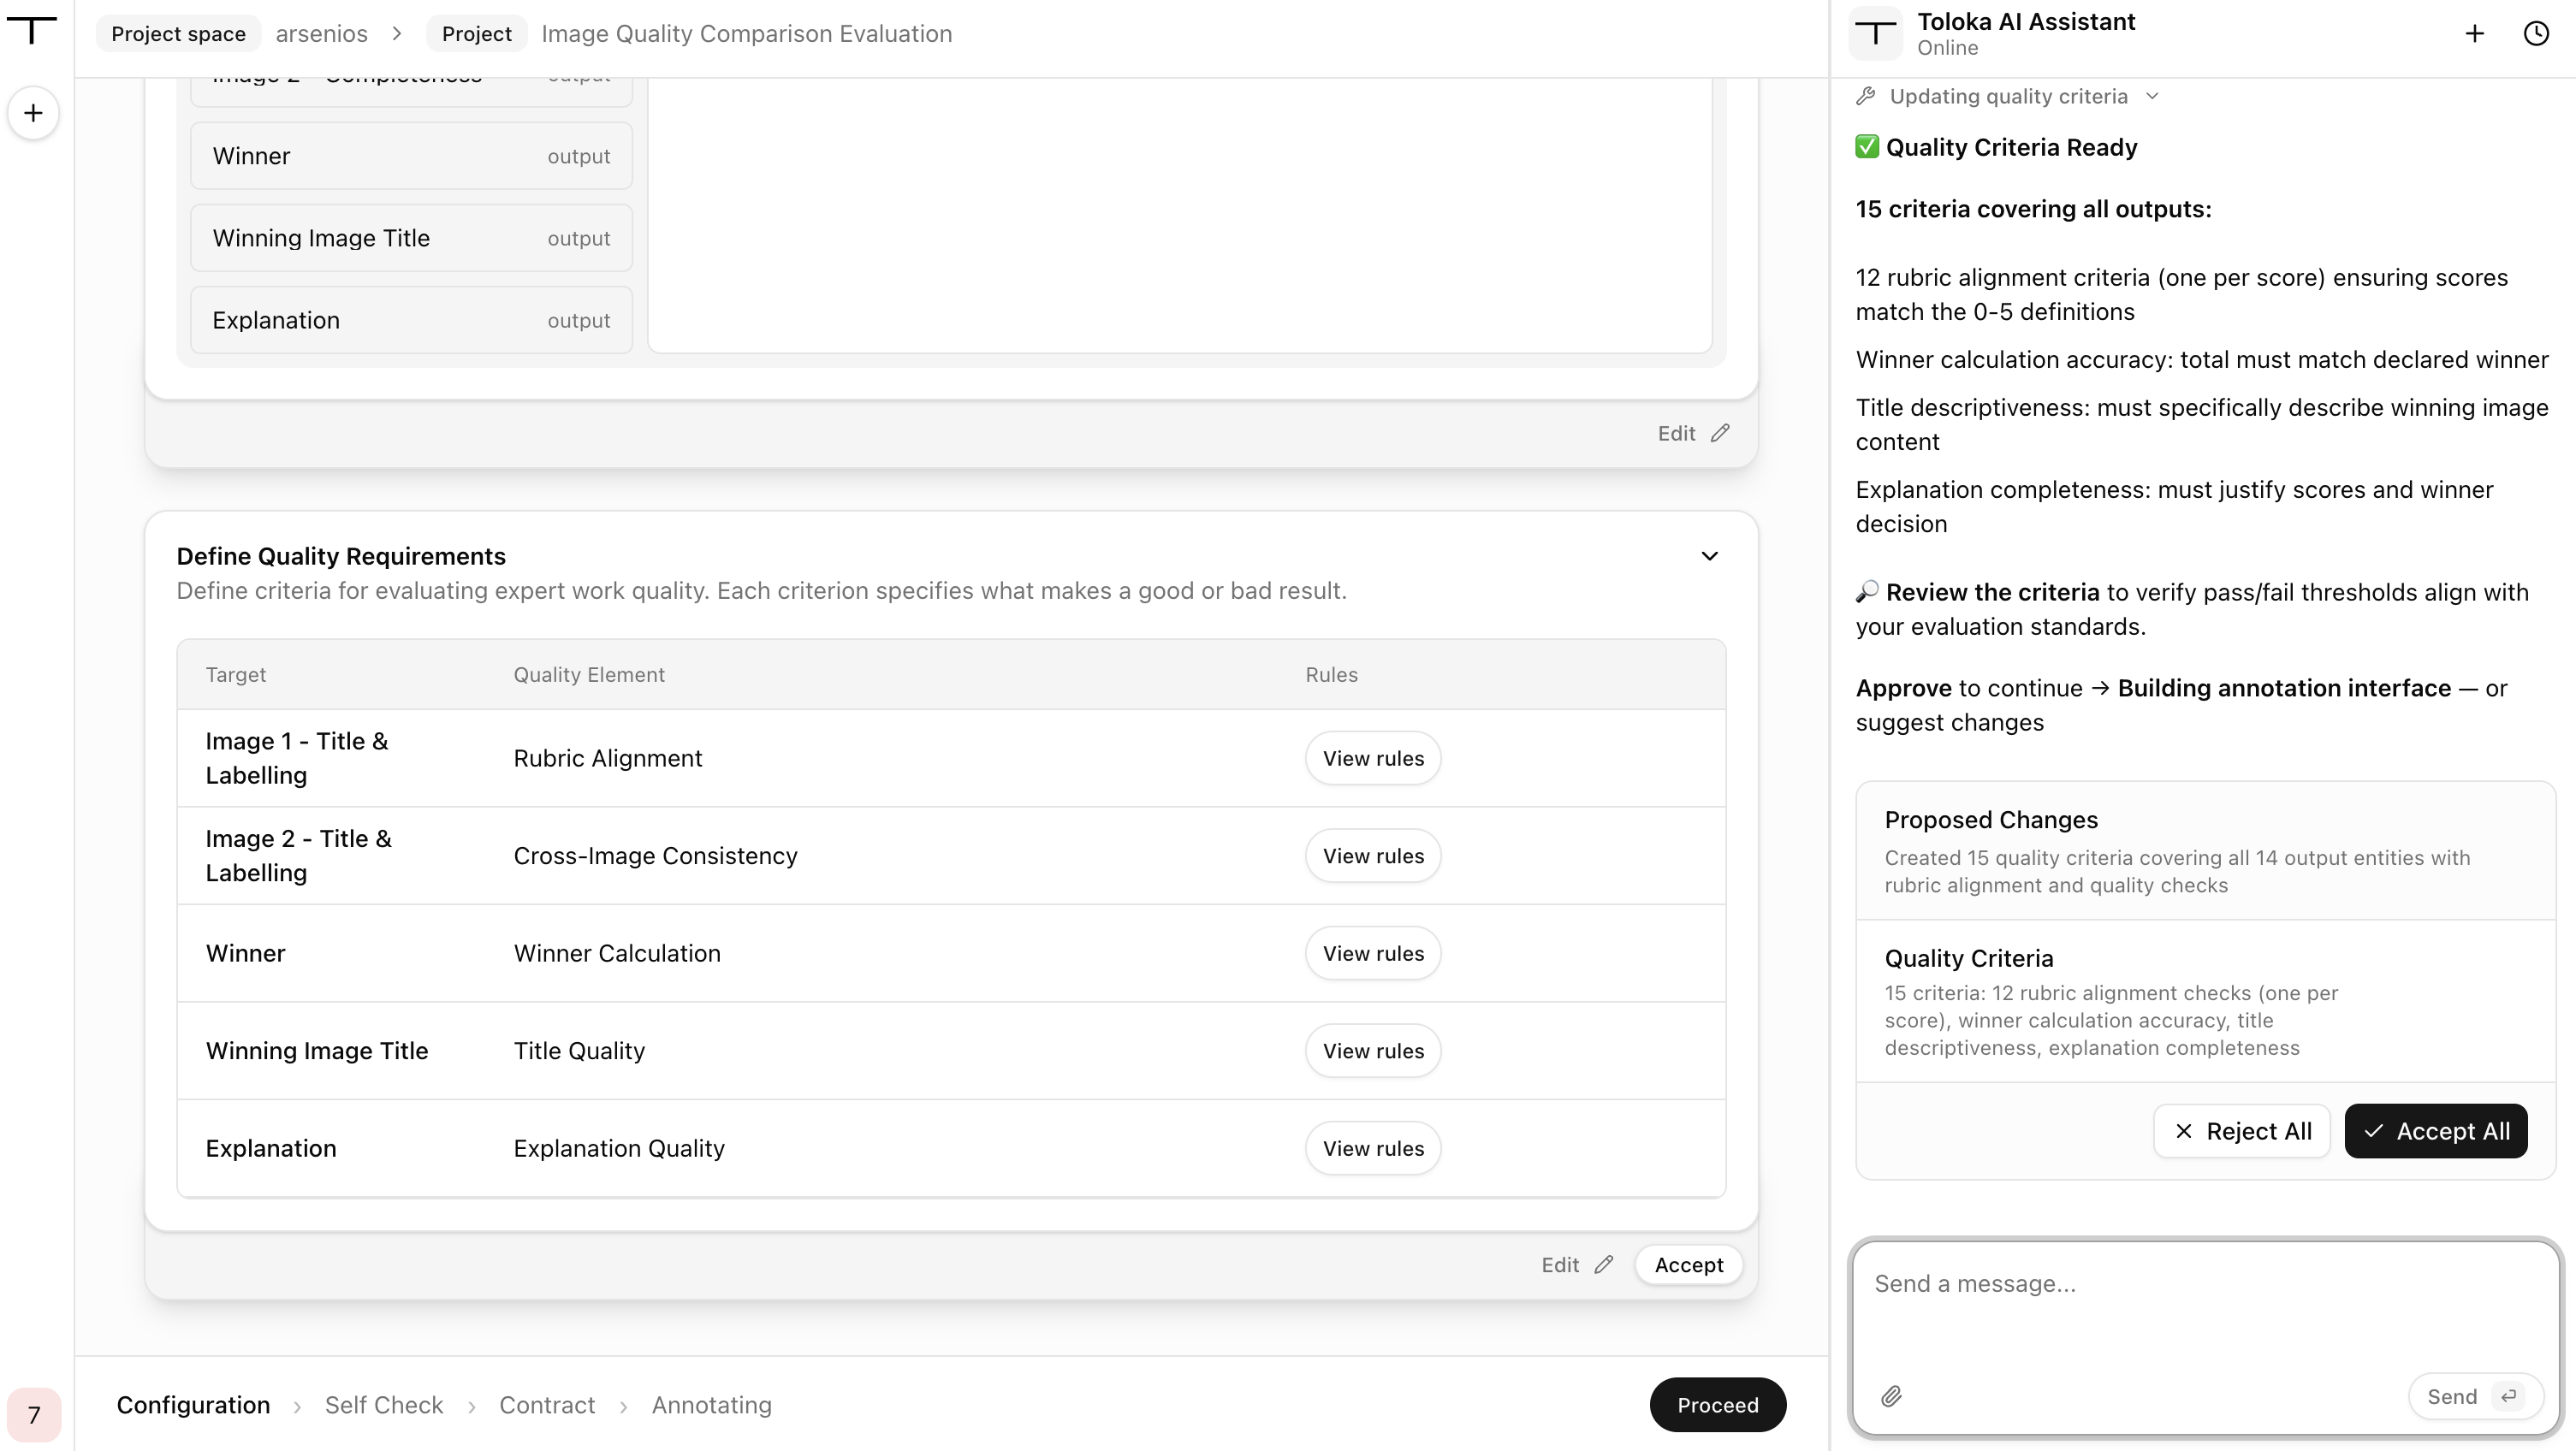
Task: Click the Reject All button
Action: (x=2242, y=1131)
